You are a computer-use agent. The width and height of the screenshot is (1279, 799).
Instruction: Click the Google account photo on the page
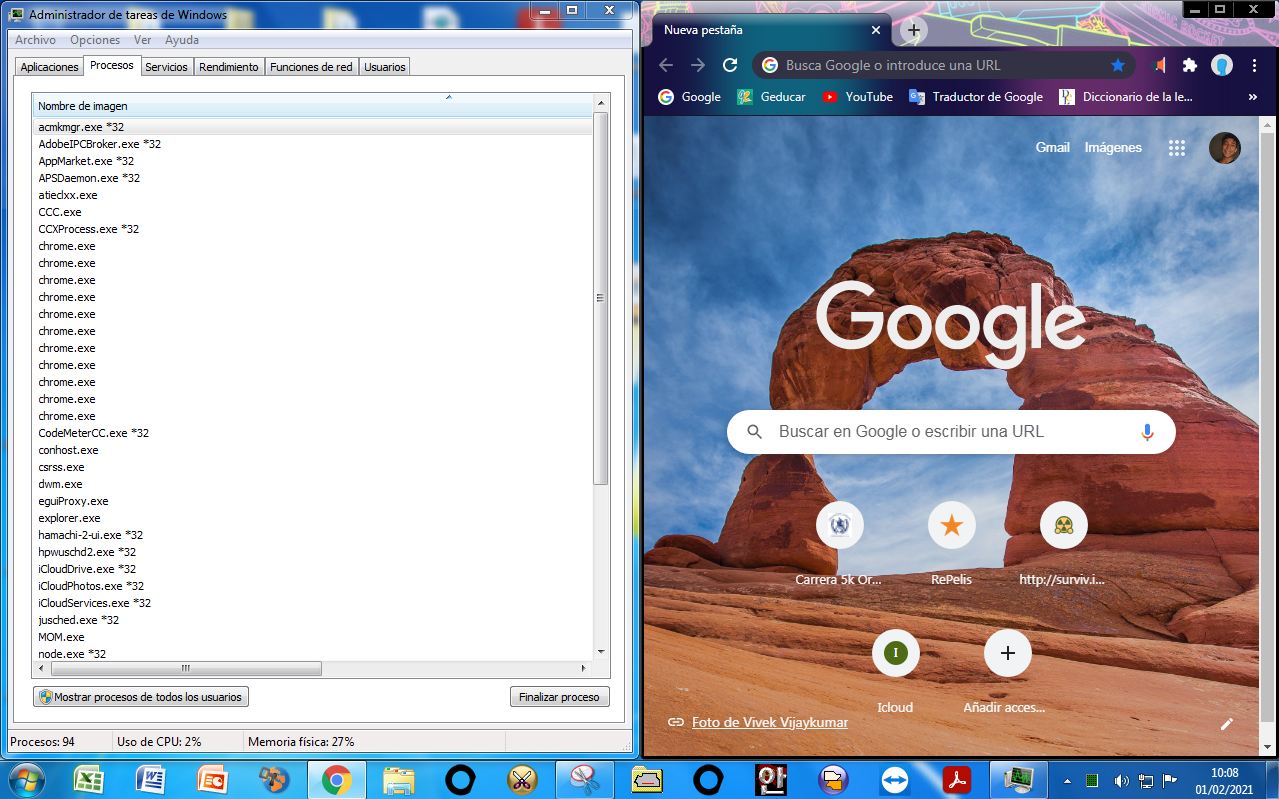click(x=1225, y=147)
